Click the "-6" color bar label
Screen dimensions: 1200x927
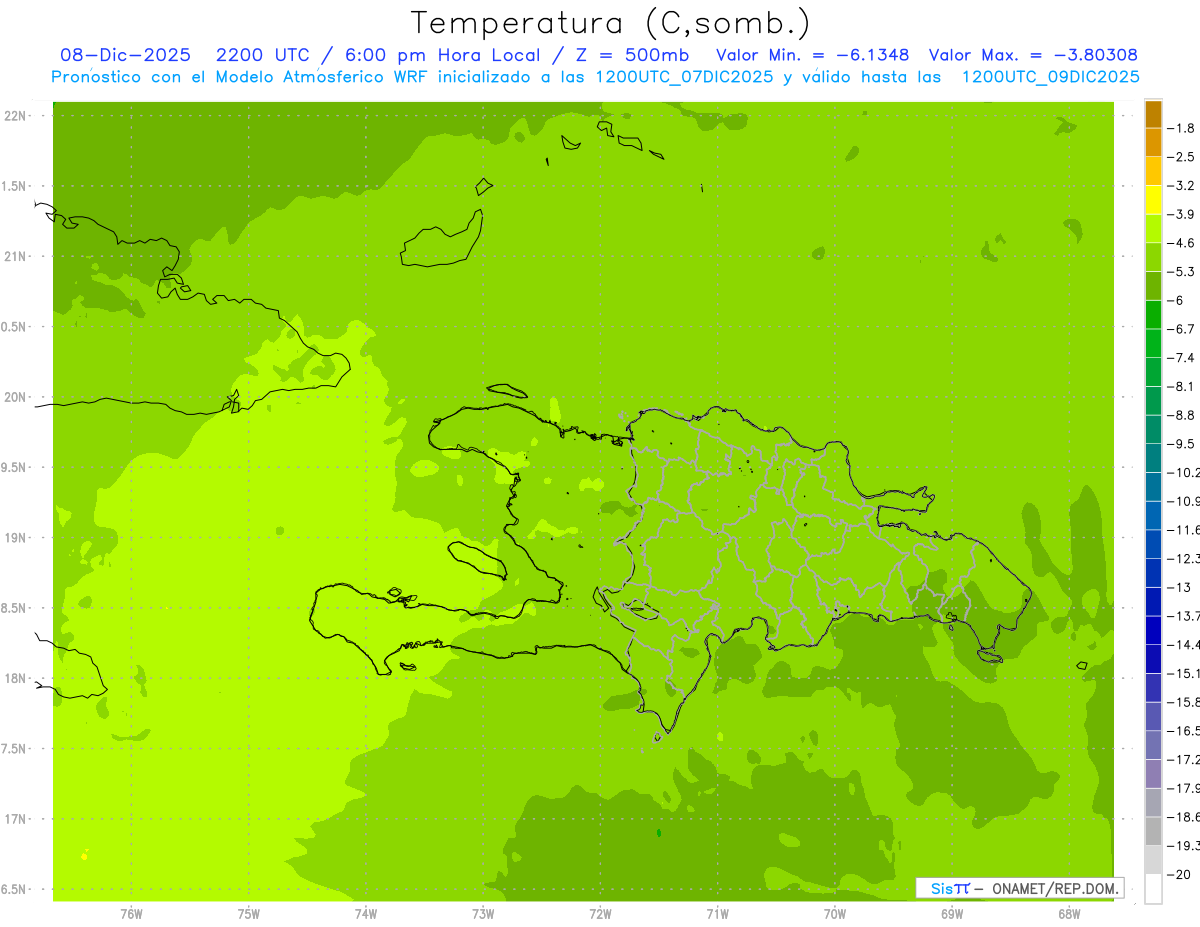[x=1177, y=300]
